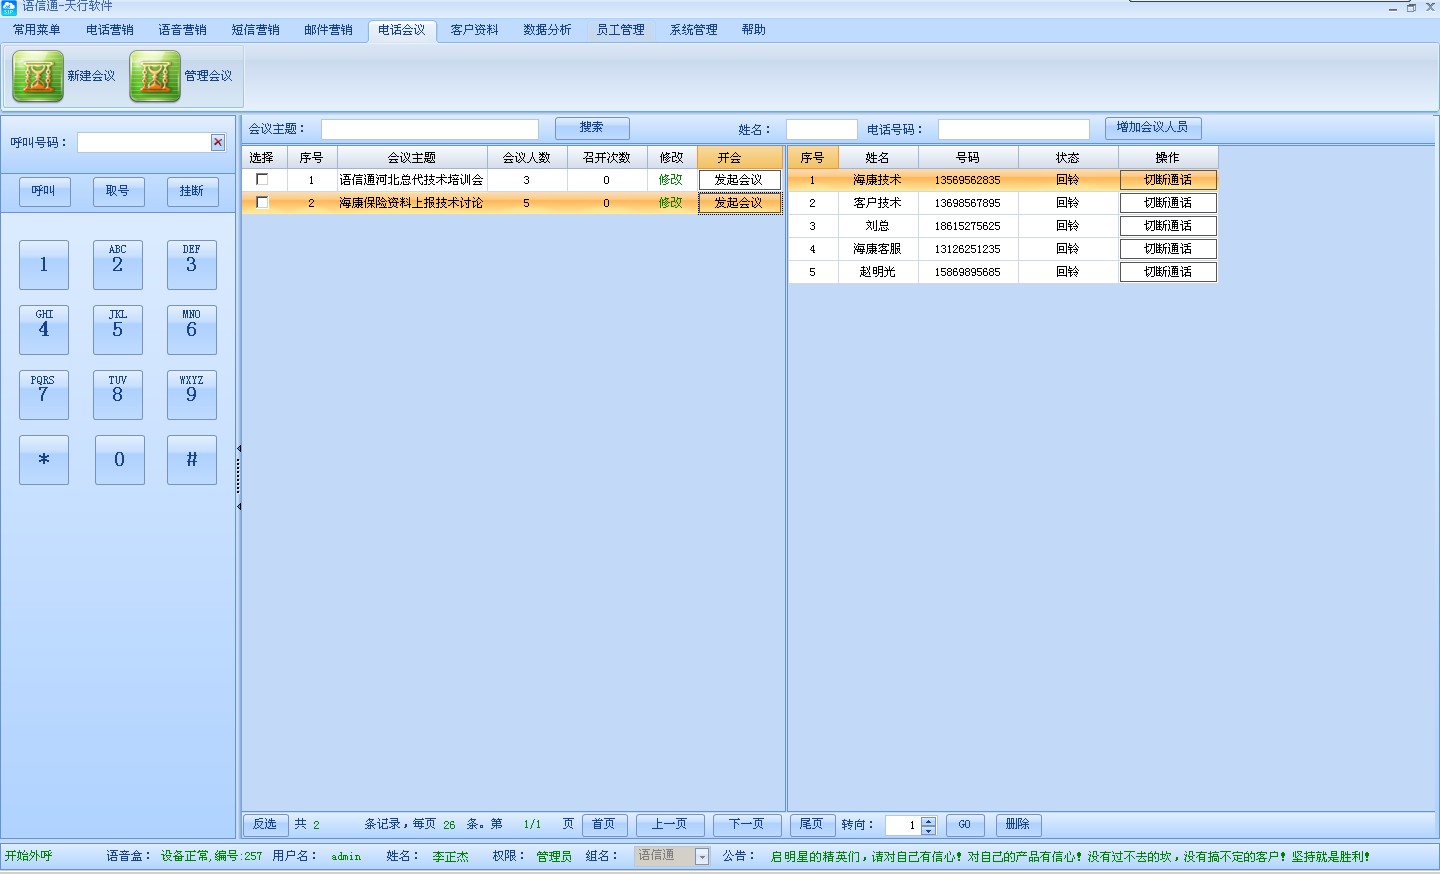The height and width of the screenshot is (874, 1440).
Task: Click 切断通话 for 刘总
Action: tap(1167, 226)
